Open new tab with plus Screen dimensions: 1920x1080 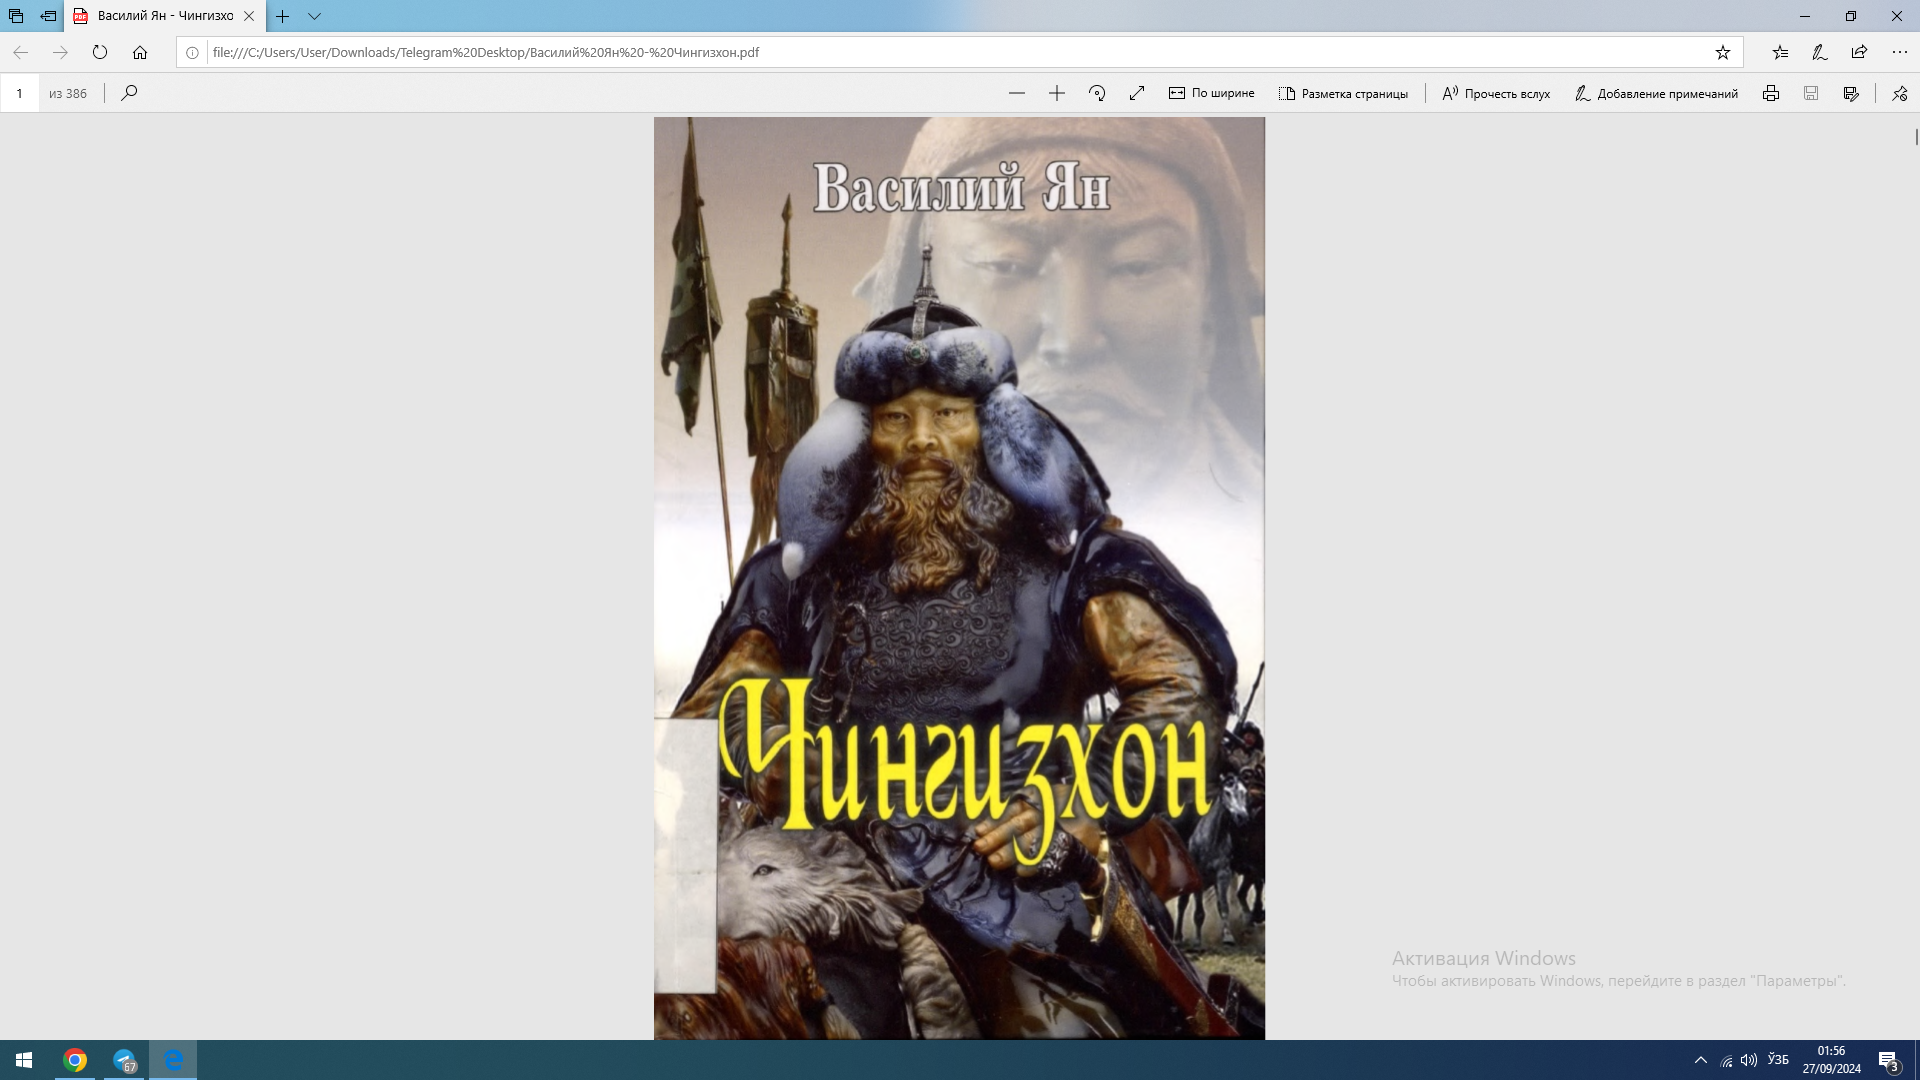283,16
